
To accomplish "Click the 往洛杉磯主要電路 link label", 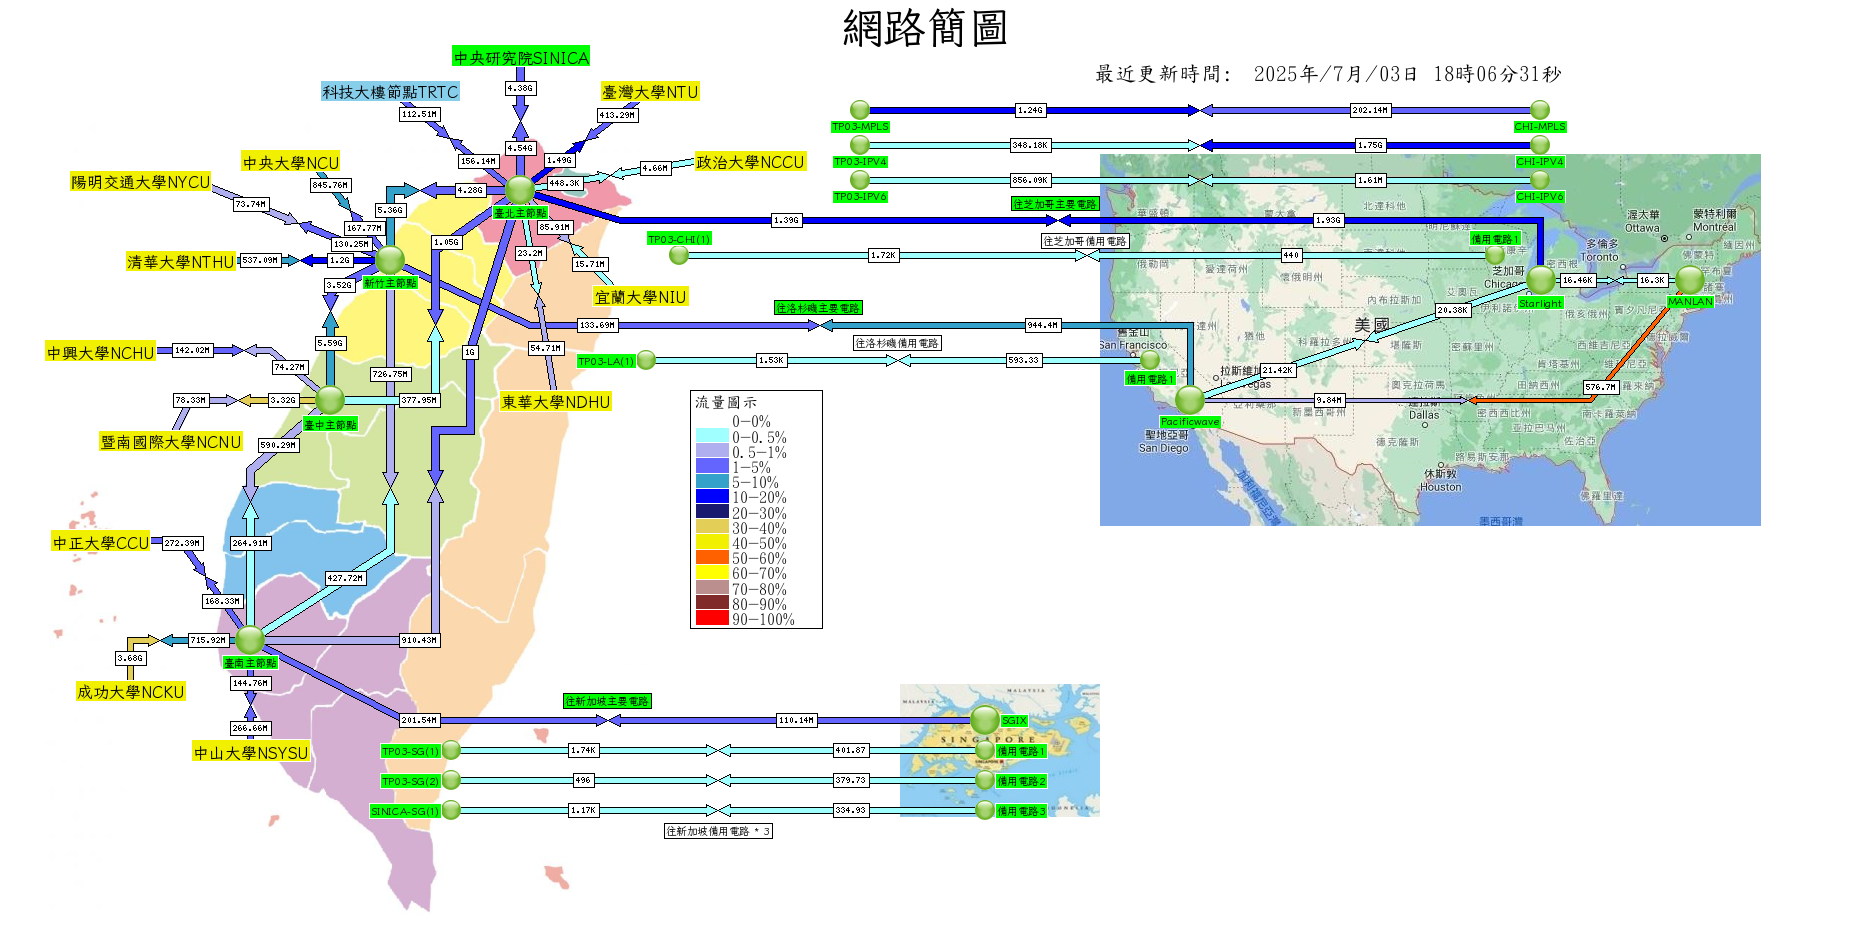I will [818, 308].
